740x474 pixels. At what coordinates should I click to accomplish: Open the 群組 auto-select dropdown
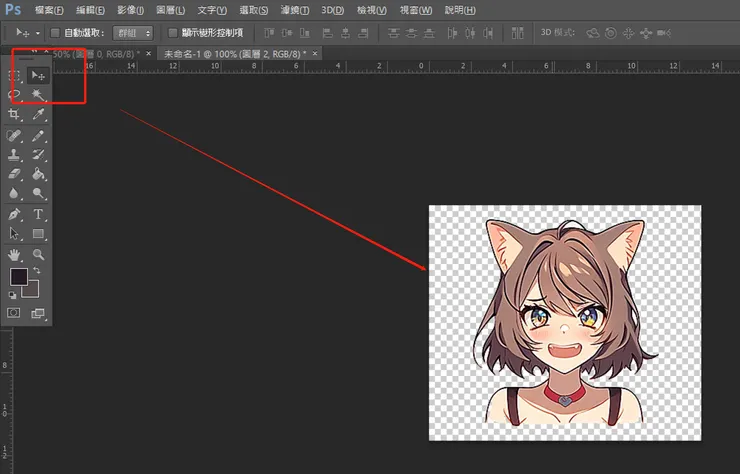coord(133,33)
